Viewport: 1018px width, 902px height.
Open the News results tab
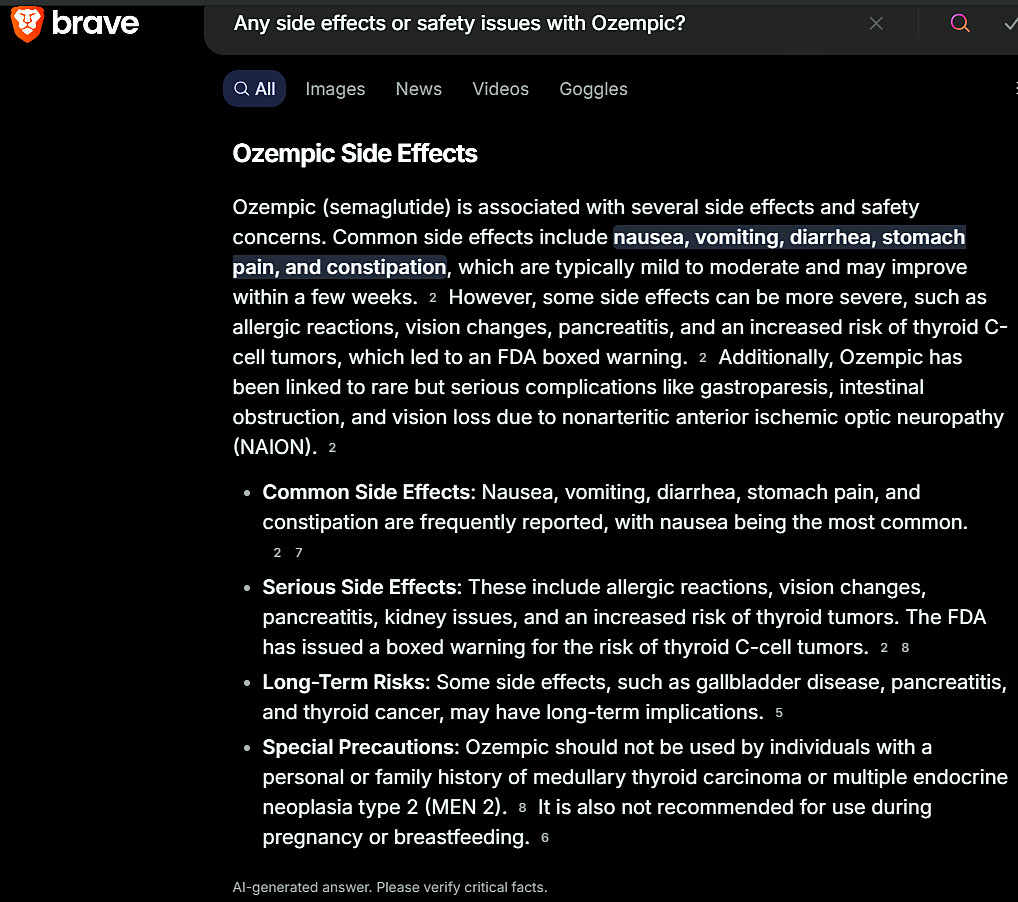coord(418,89)
